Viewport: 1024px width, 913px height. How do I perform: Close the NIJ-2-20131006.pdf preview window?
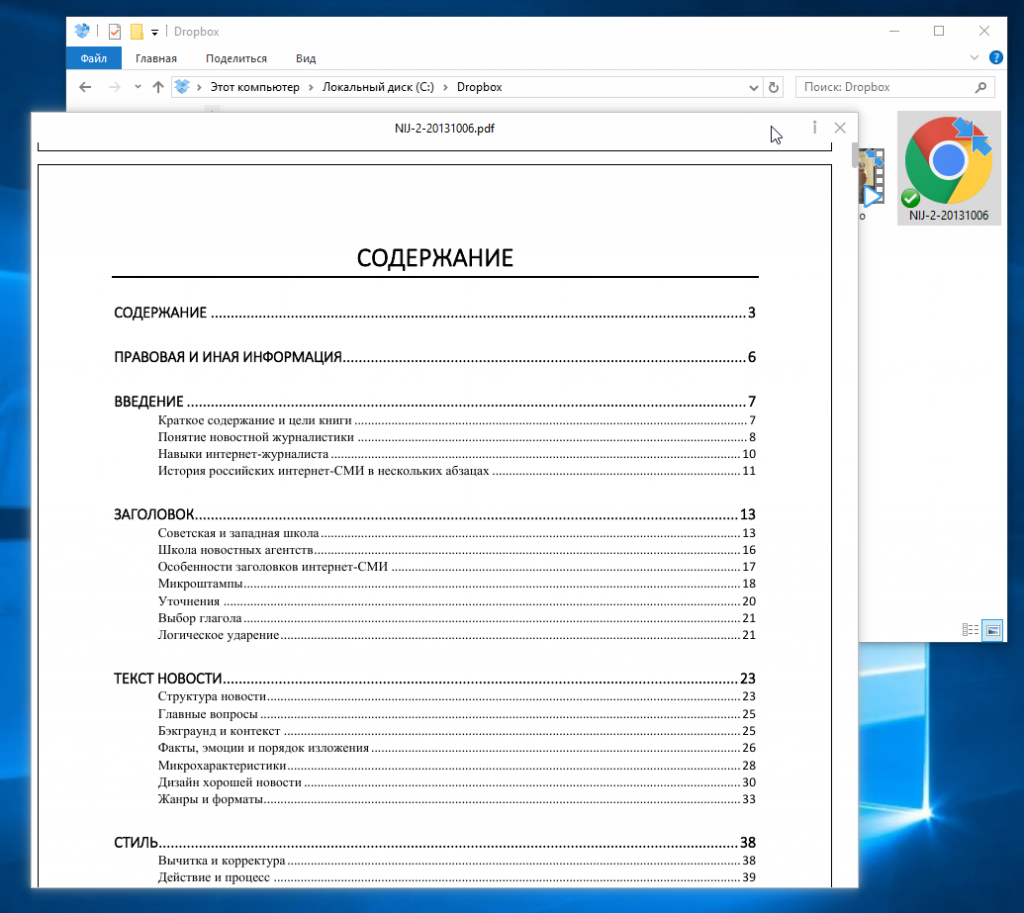[840, 128]
